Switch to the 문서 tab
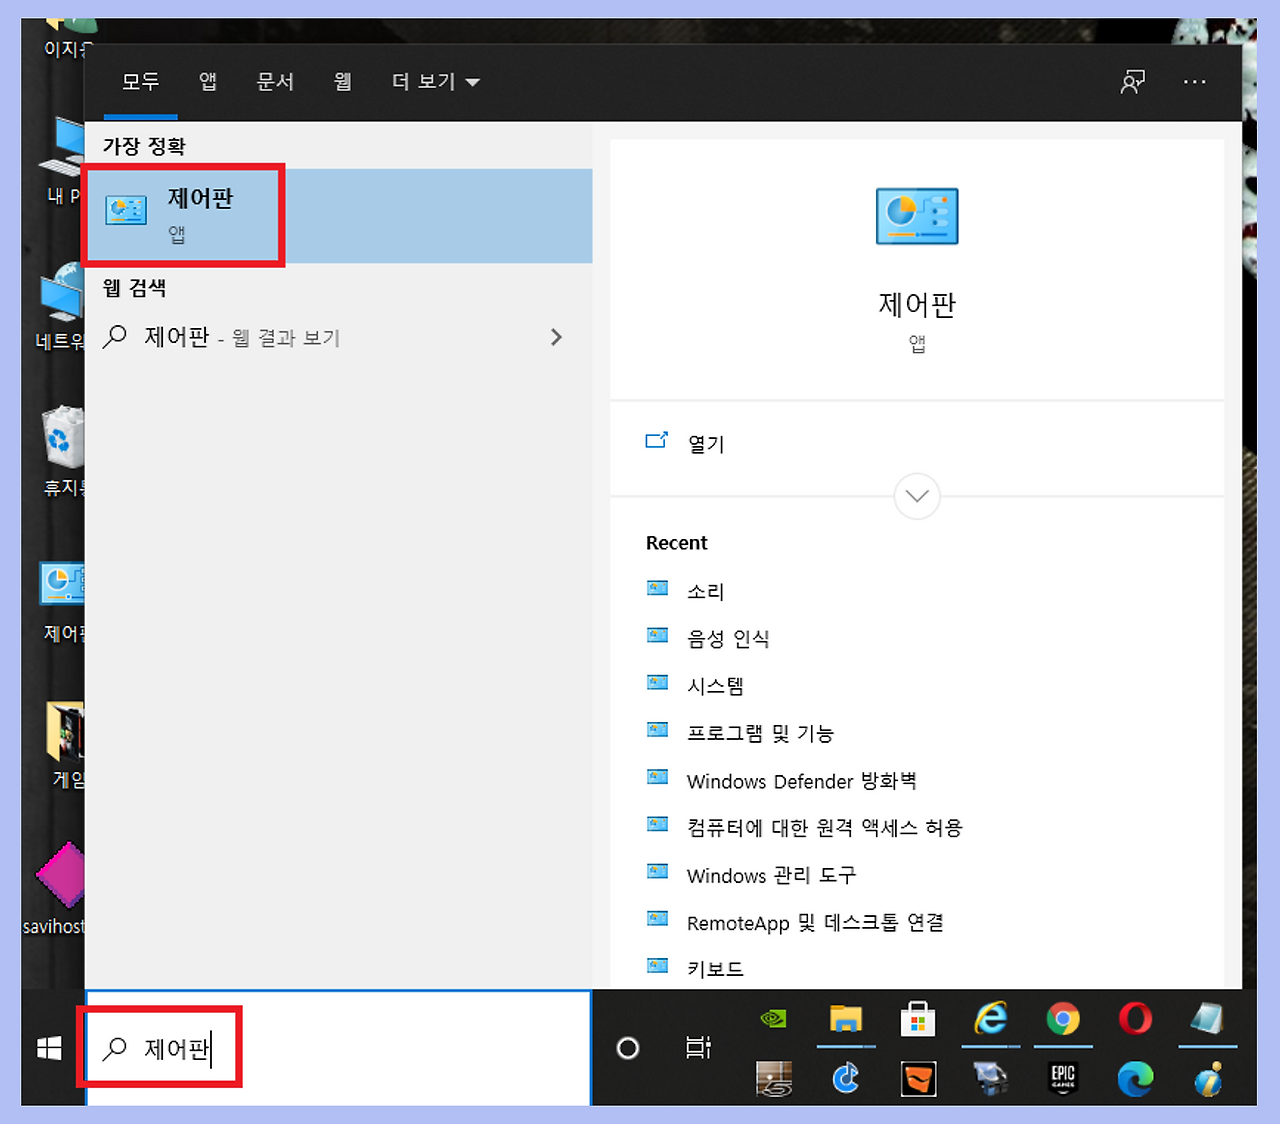The height and width of the screenshot is (1124, 1280). (x=274, y=82)
